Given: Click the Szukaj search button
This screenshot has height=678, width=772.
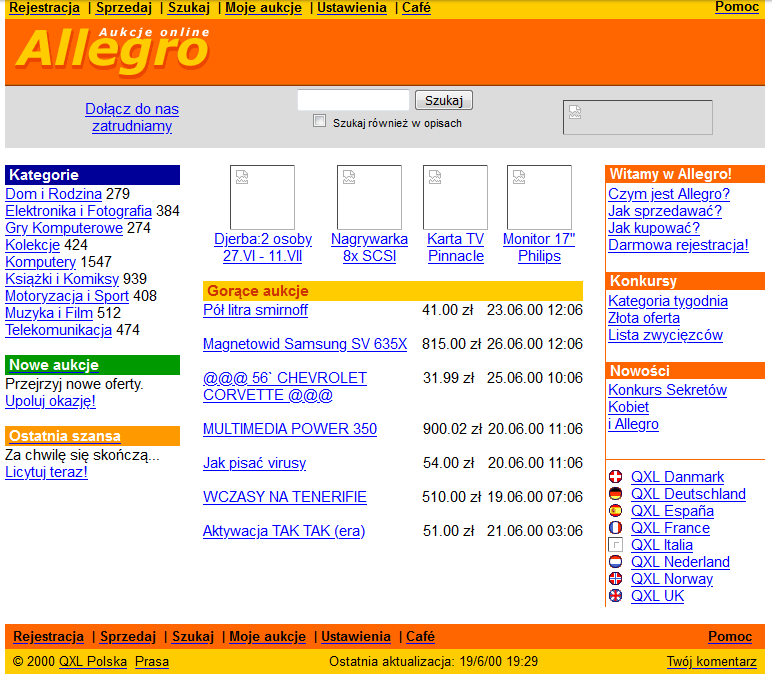Looking at the screenshot, I should click(x=444, y=100).
